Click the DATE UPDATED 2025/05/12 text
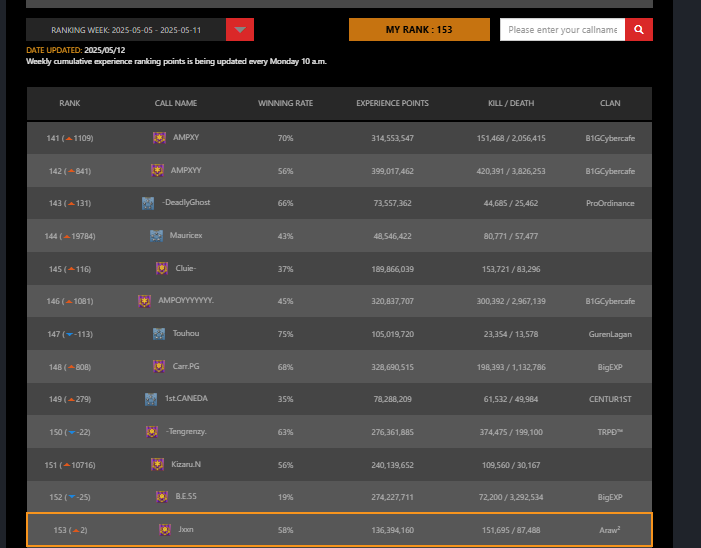The height and width of the screenshot is (548, 701). [76, 50]
